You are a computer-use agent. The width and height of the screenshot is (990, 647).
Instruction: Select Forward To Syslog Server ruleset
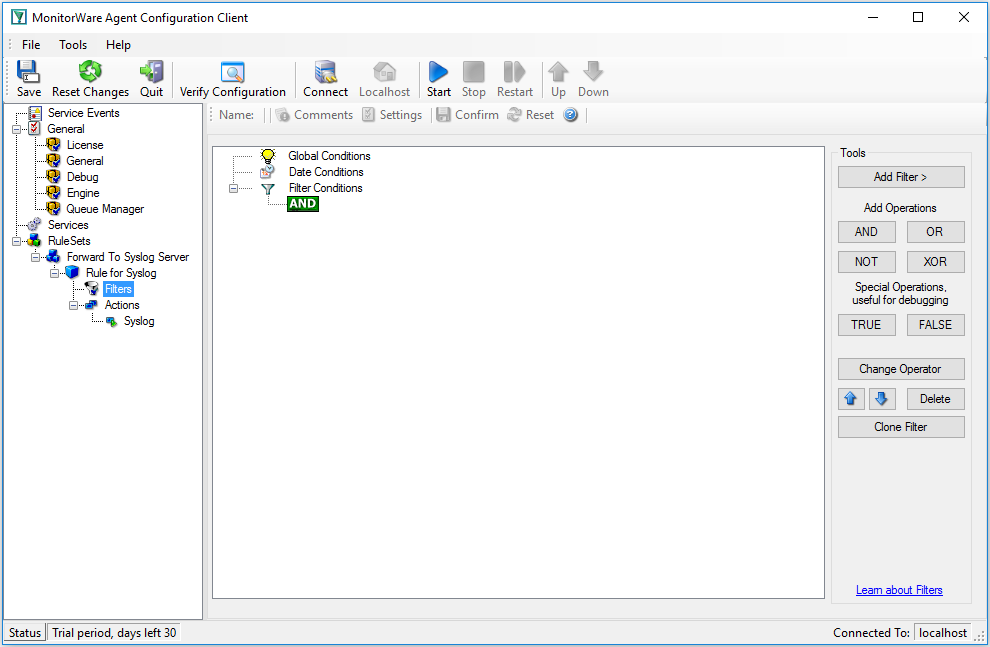coord(128,257)
